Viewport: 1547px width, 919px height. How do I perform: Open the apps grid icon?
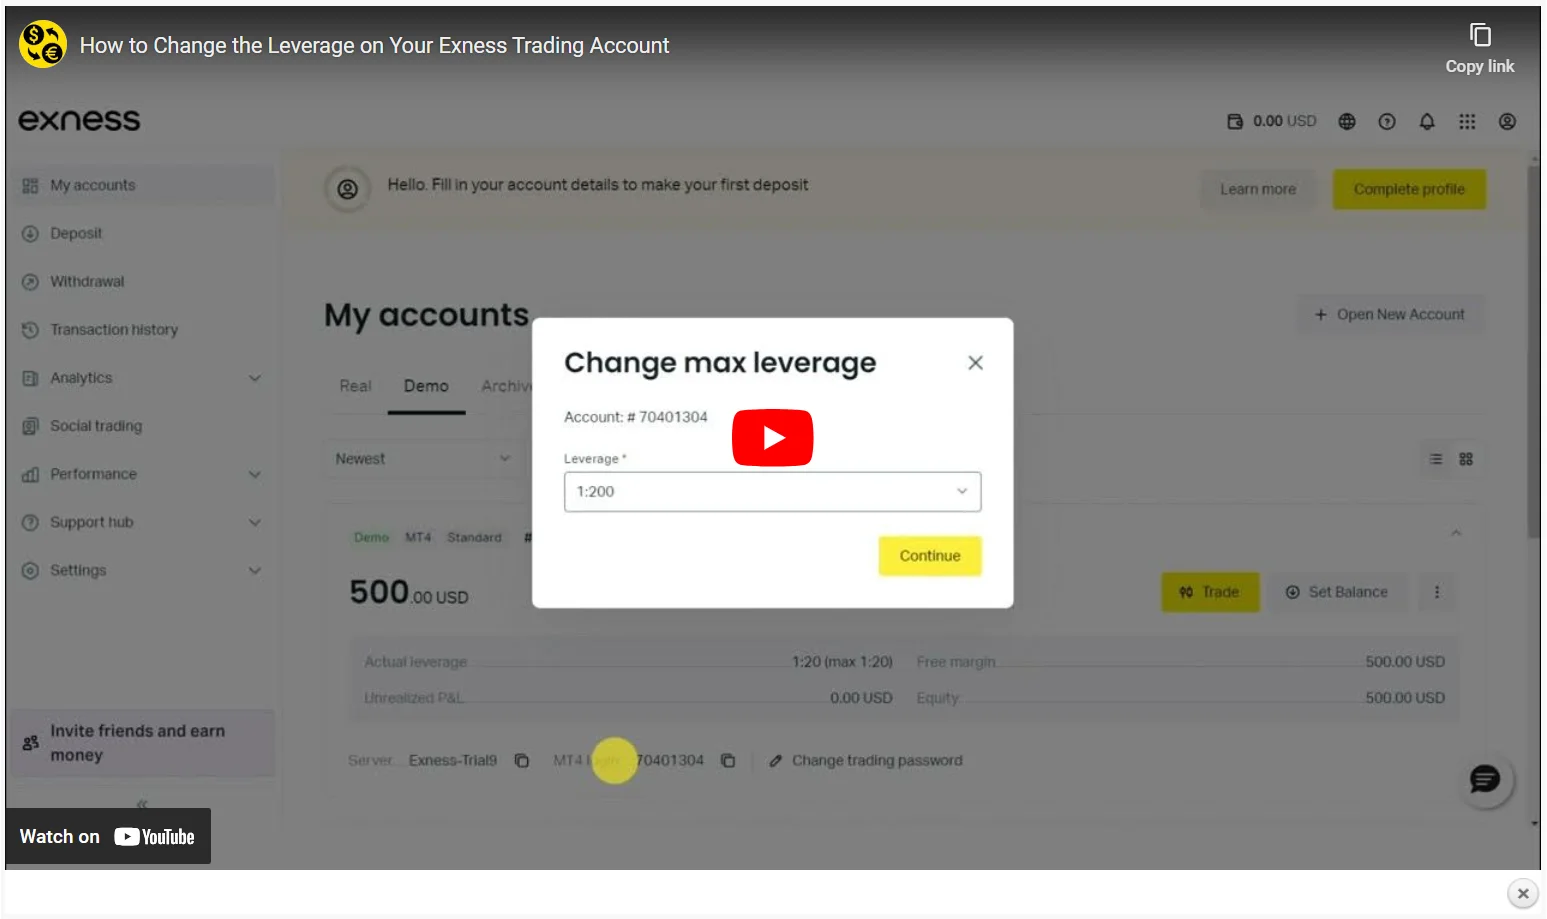(1467, 121)
